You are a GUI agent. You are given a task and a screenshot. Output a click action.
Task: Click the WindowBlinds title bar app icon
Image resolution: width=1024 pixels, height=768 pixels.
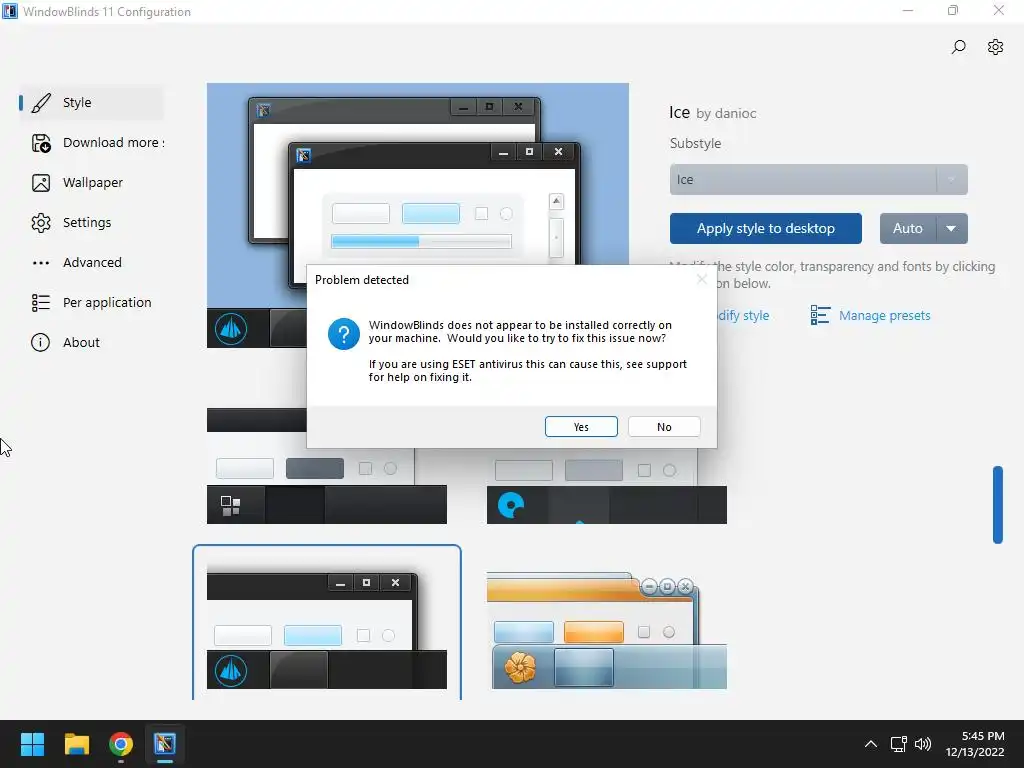click(x=9, y=11)
